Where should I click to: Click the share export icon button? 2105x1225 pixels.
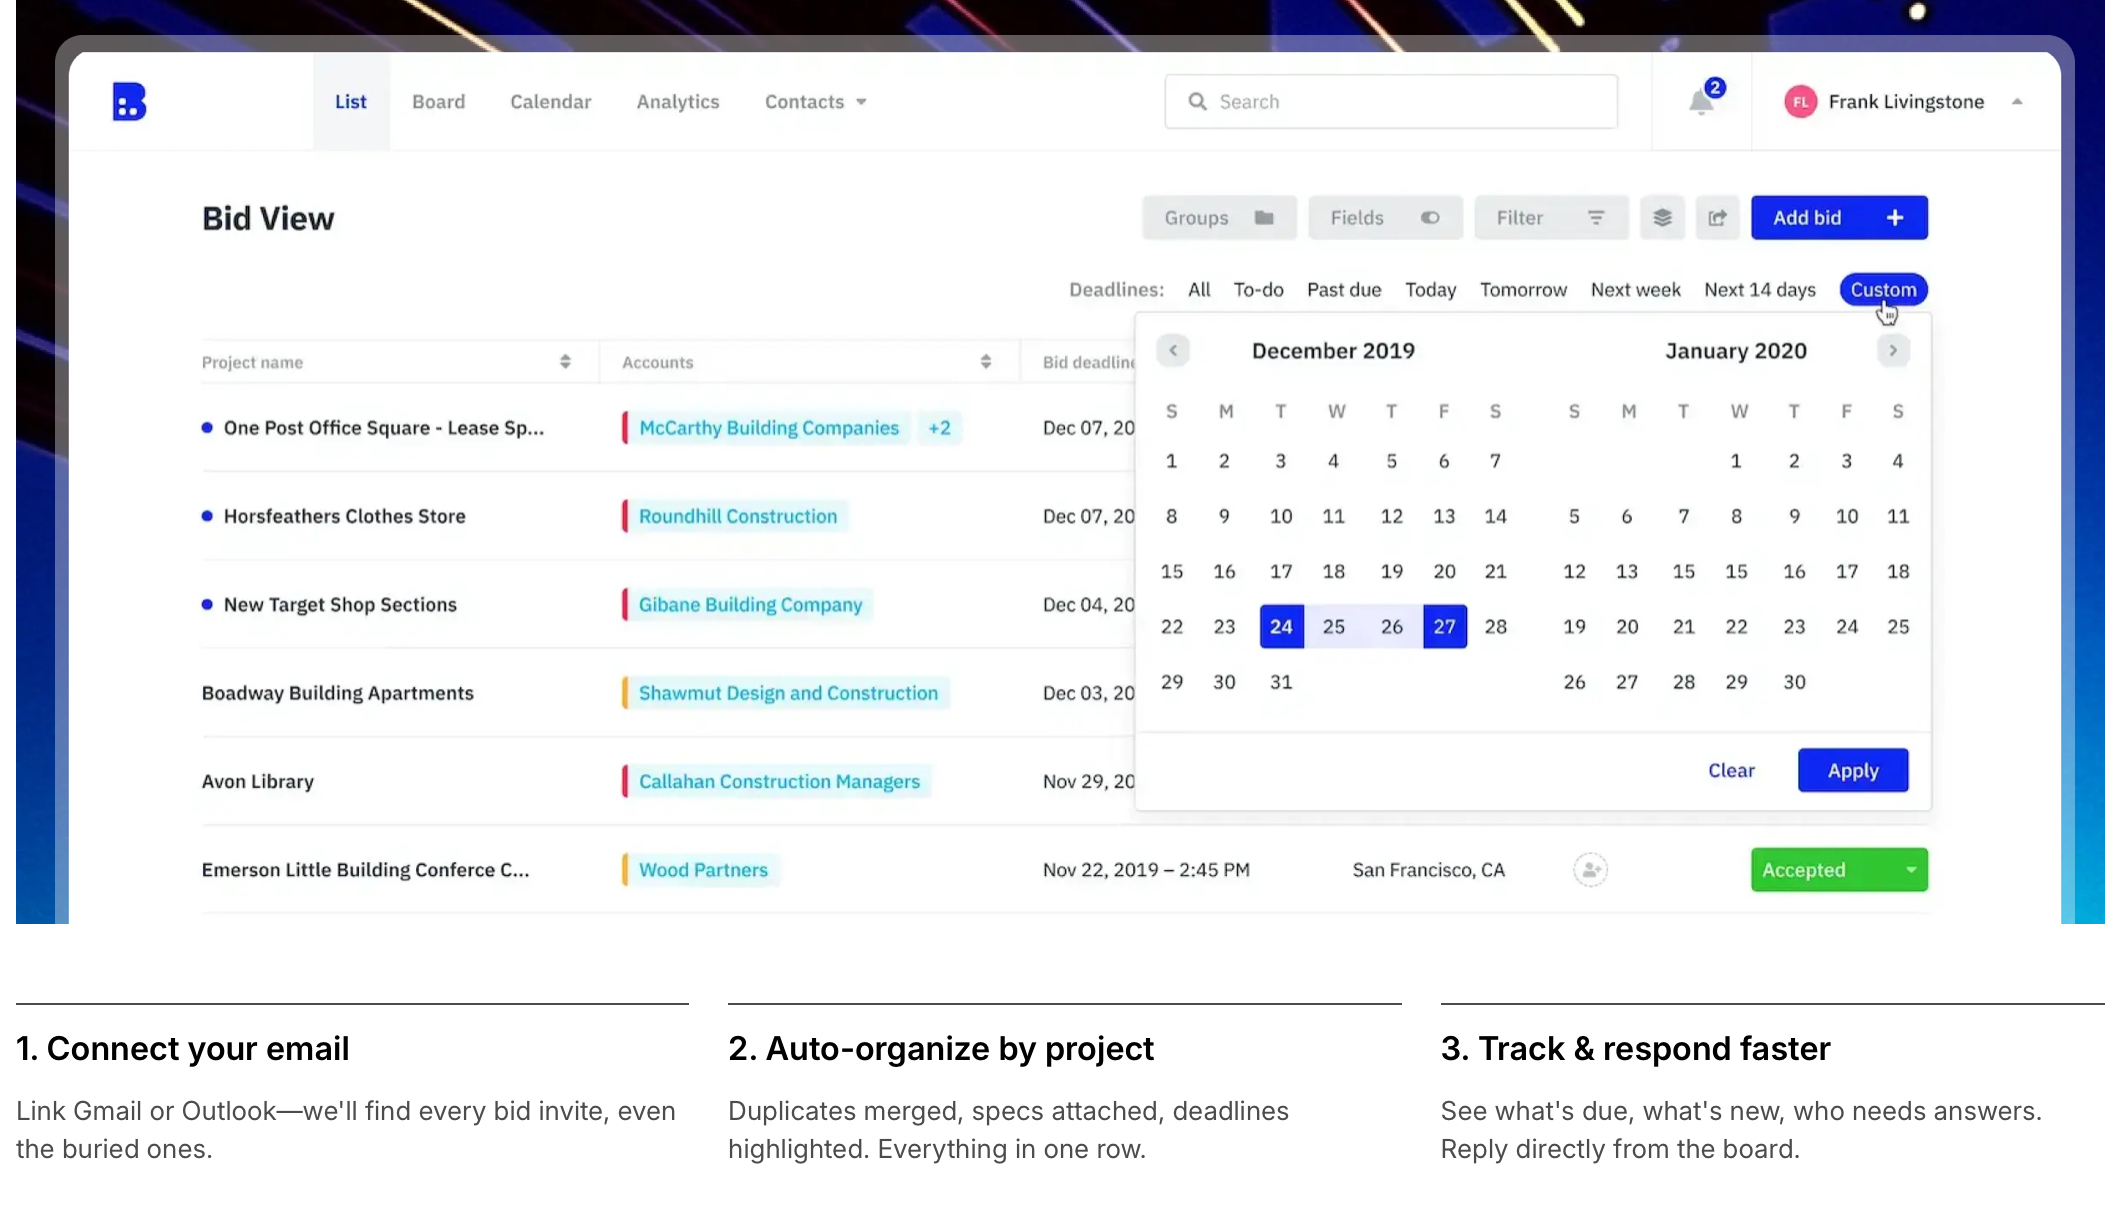pyautogui.click(x=1717, y=218)
